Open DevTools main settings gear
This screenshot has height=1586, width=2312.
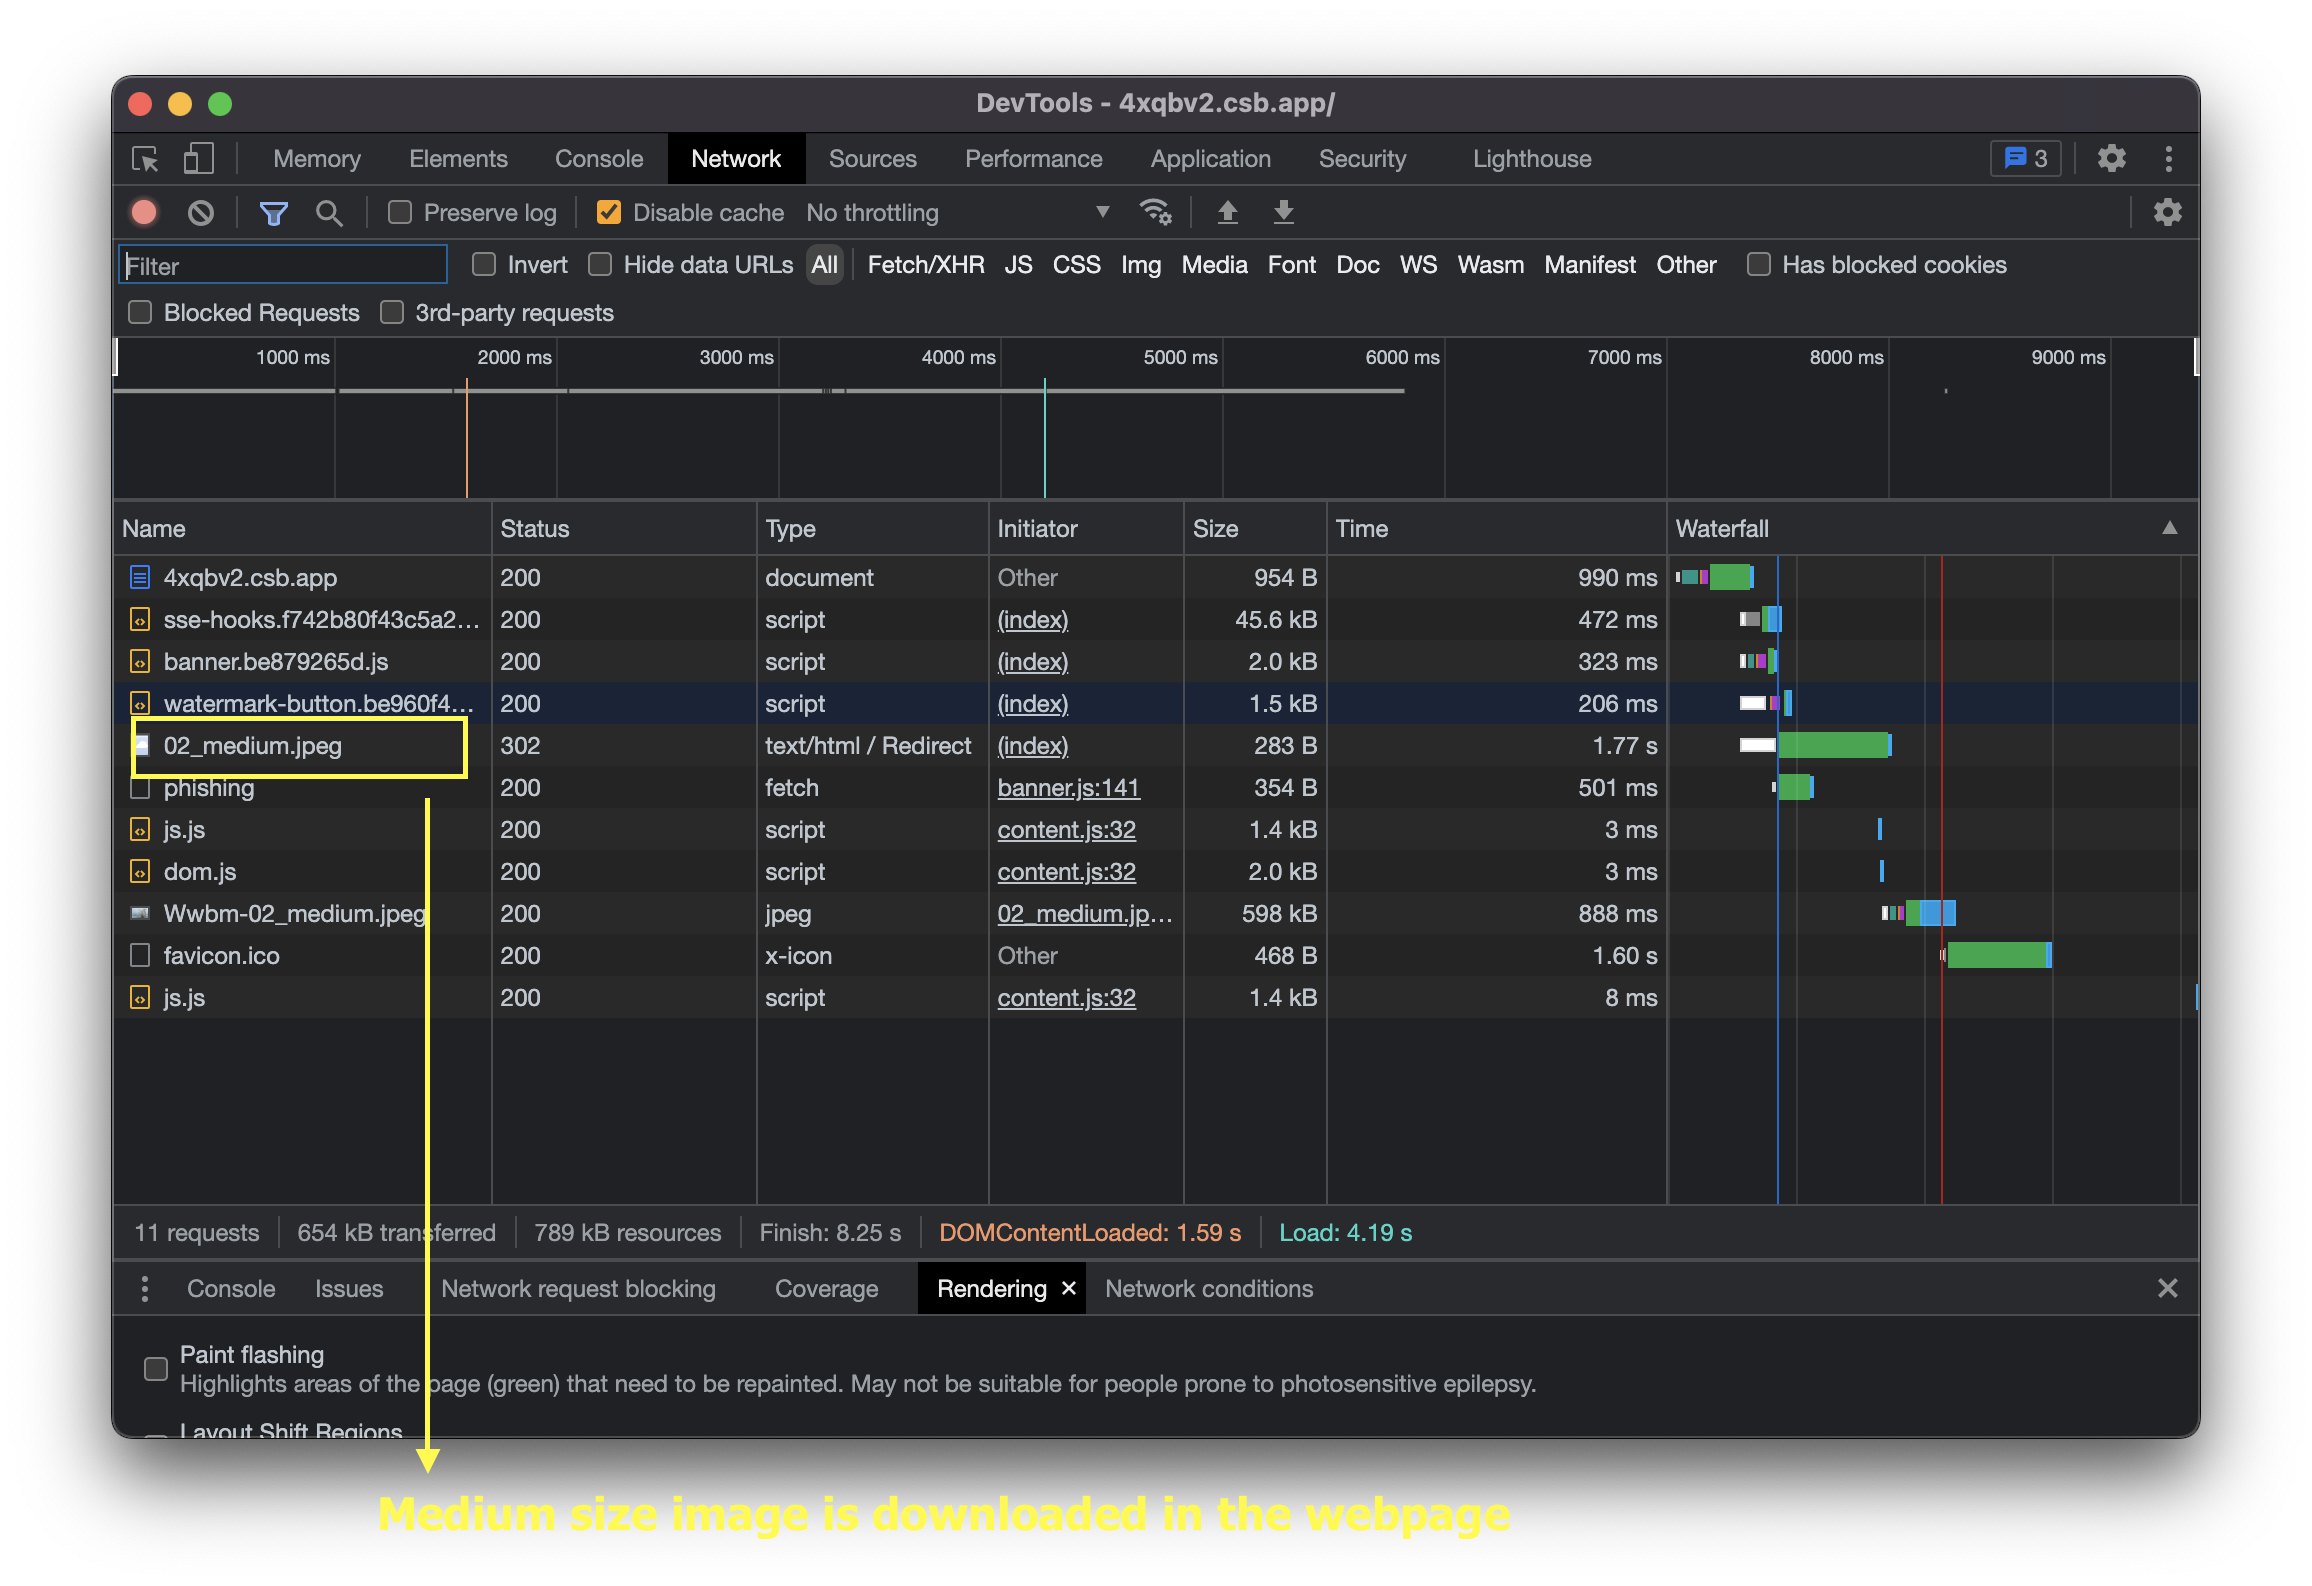click(x=2111, y=159)
